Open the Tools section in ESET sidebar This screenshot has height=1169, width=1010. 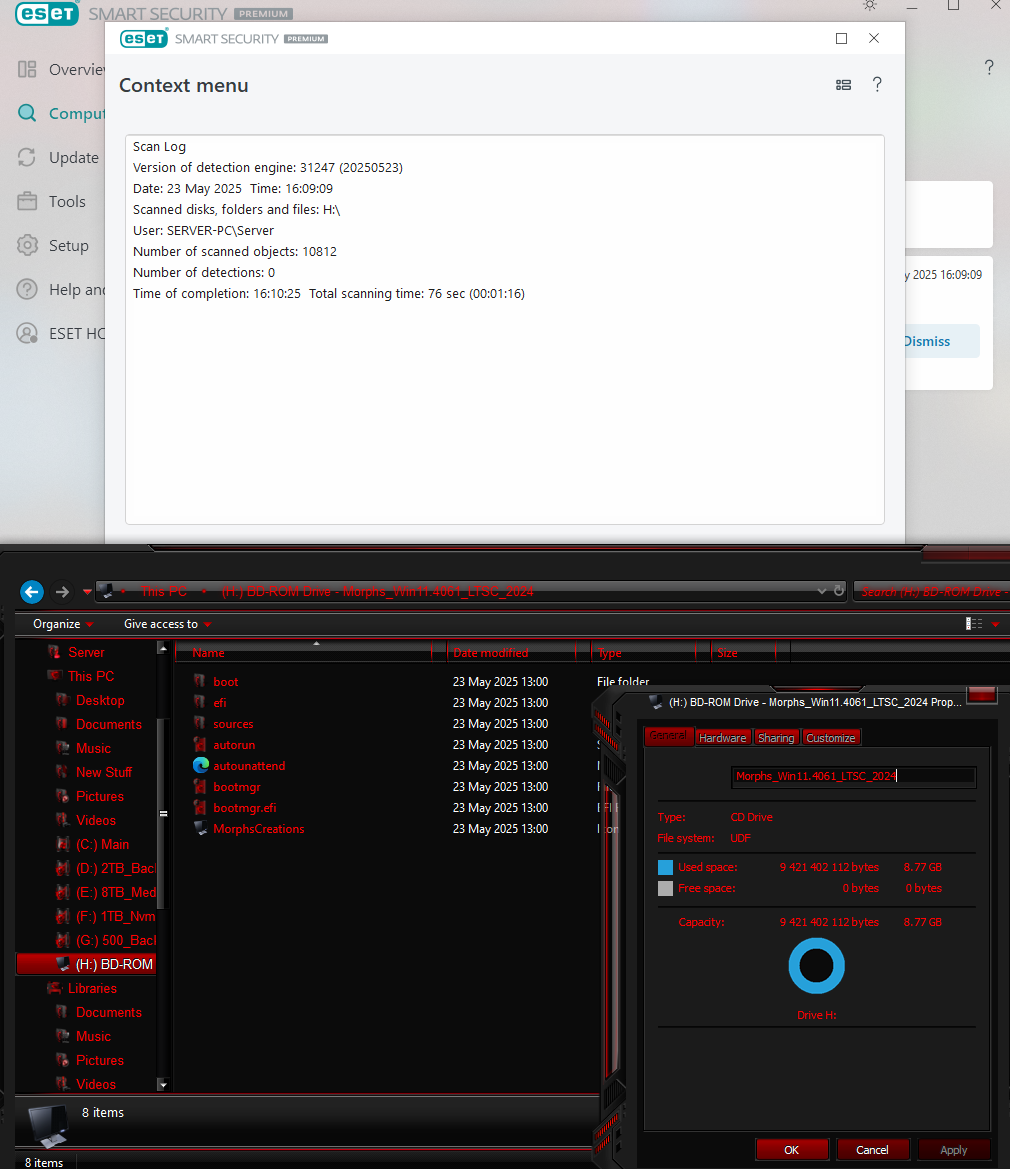click(x=51, y=201)
